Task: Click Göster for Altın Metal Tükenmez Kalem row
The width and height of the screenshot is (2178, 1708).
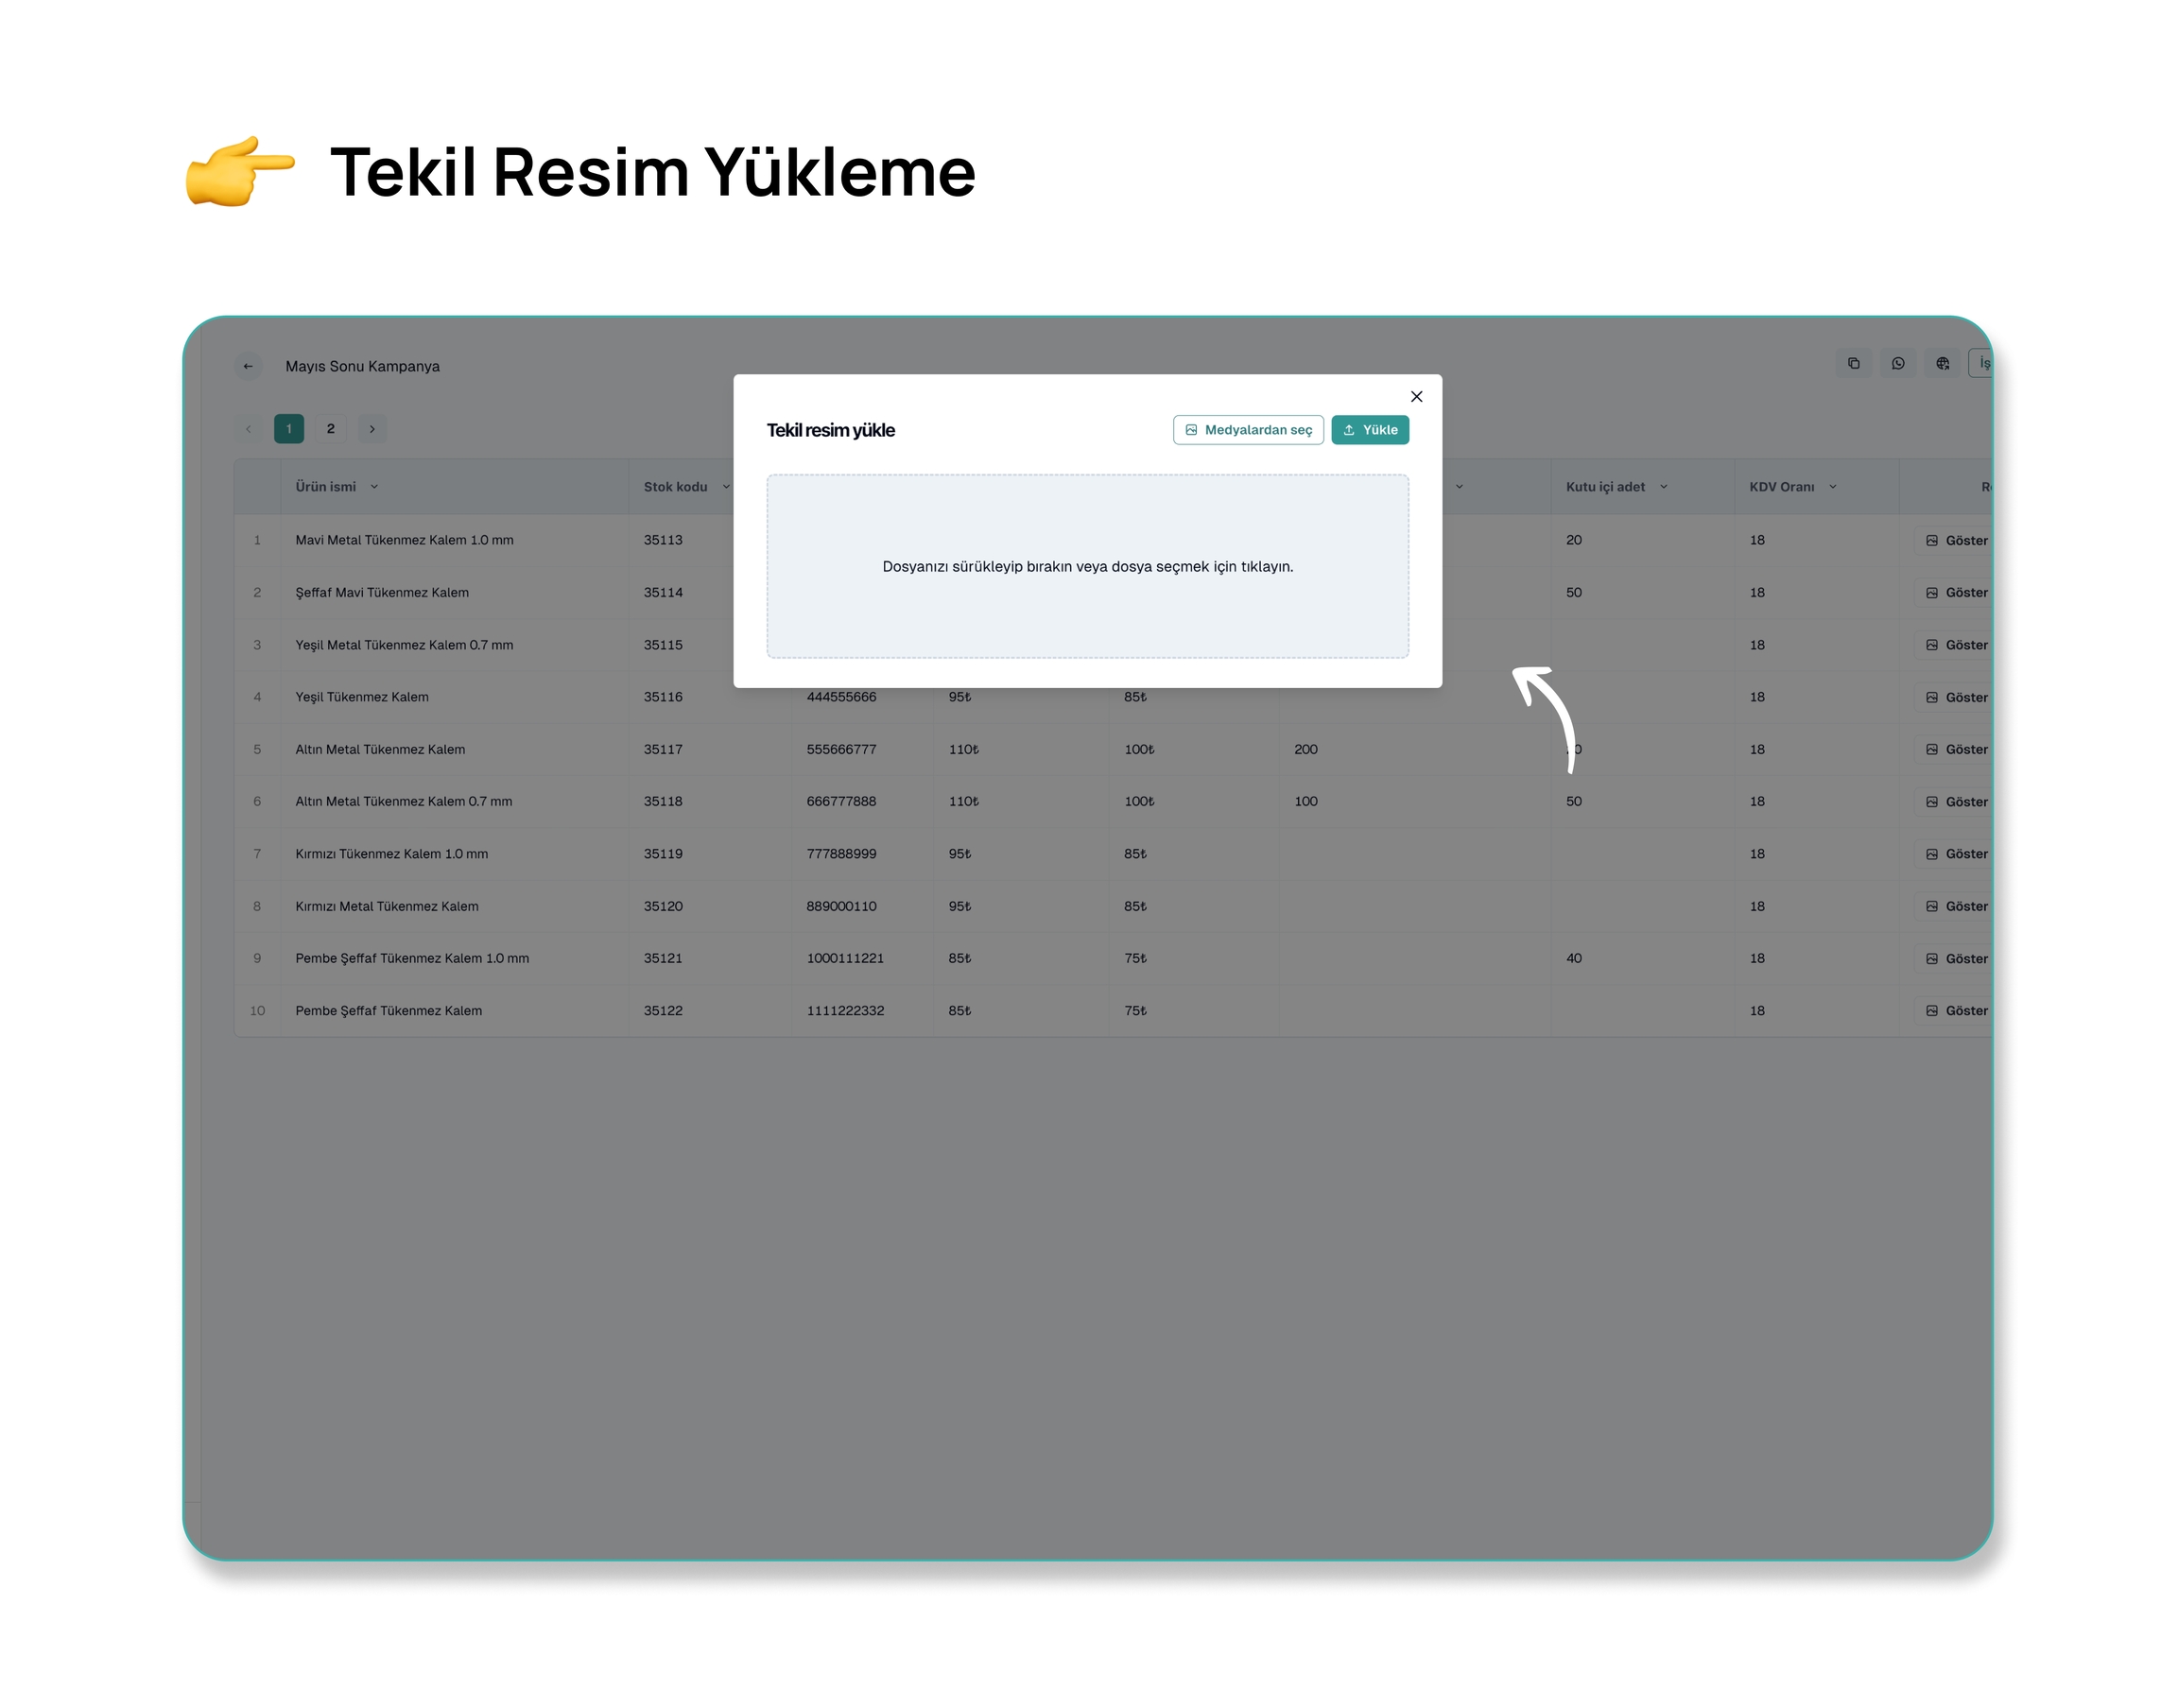Action: pyautogui.click(x=1957, y=749)
